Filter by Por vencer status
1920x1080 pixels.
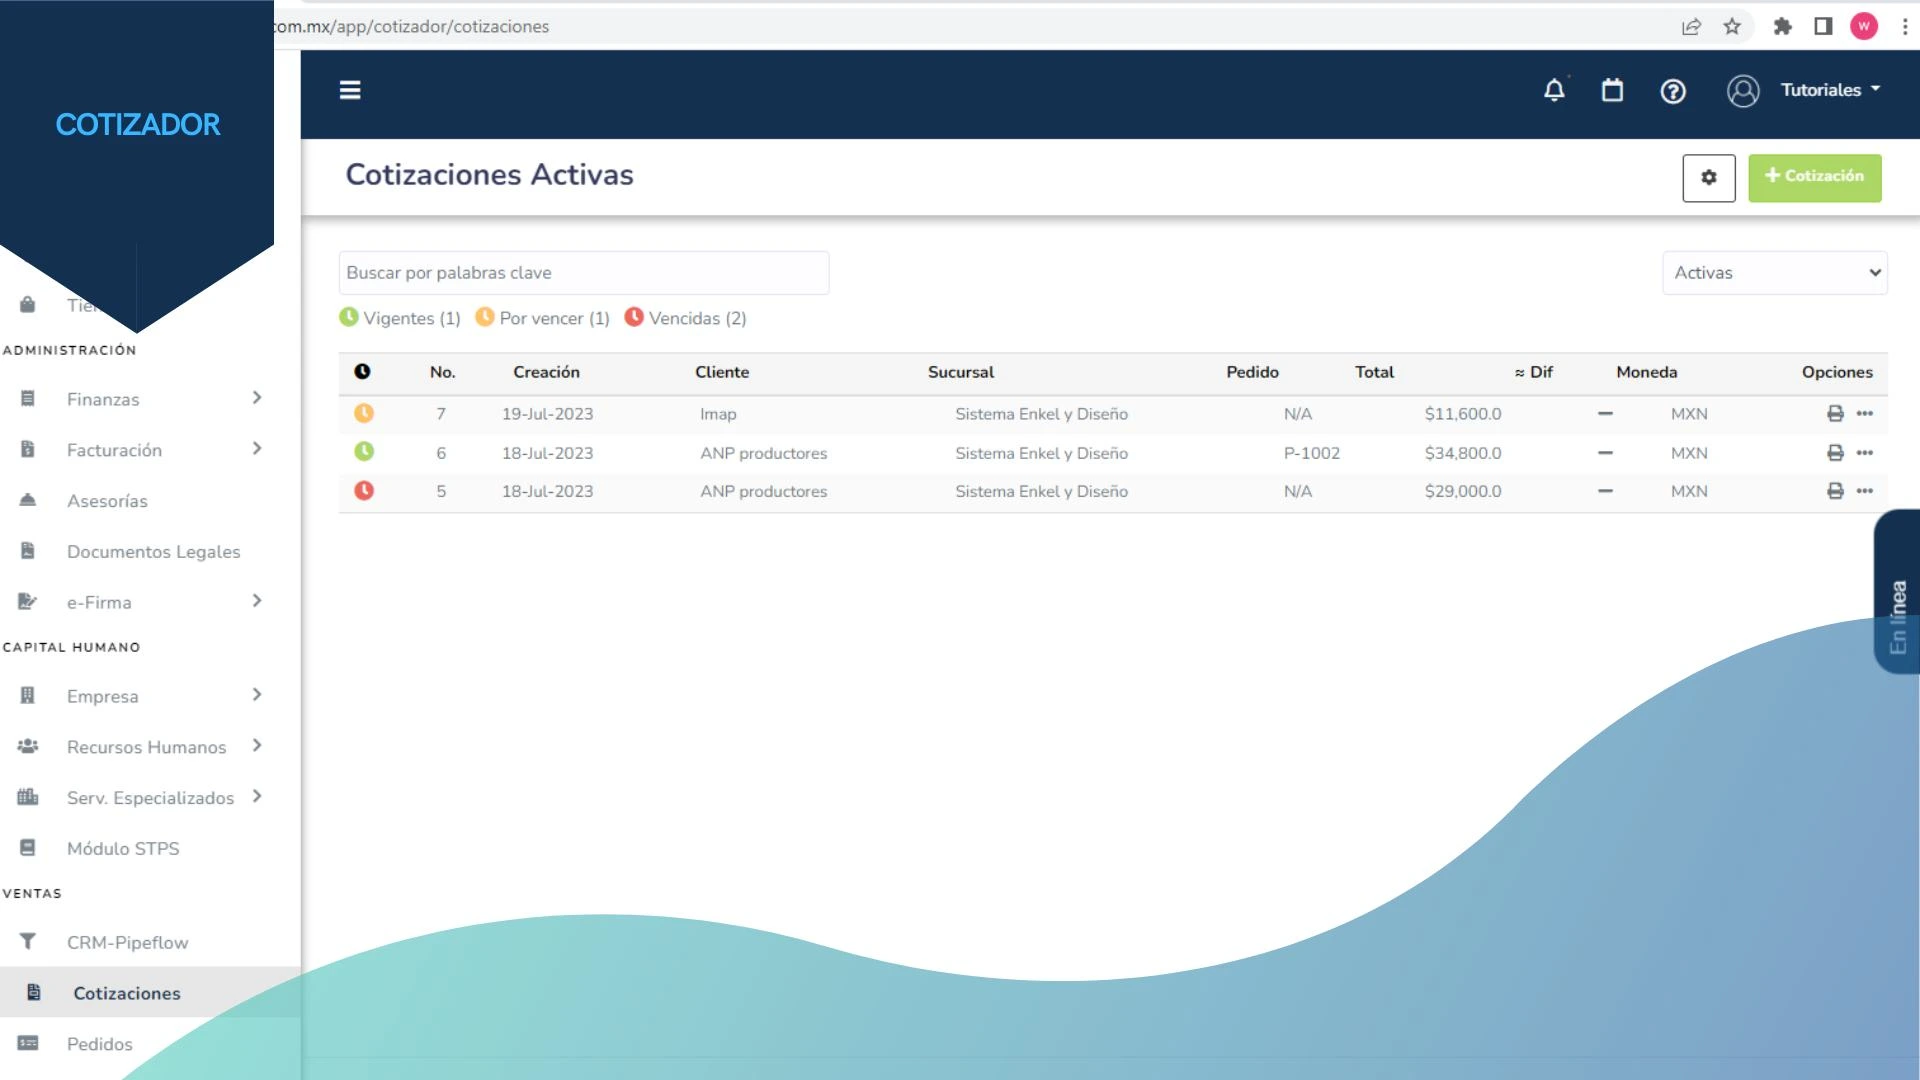pos(542,318)
